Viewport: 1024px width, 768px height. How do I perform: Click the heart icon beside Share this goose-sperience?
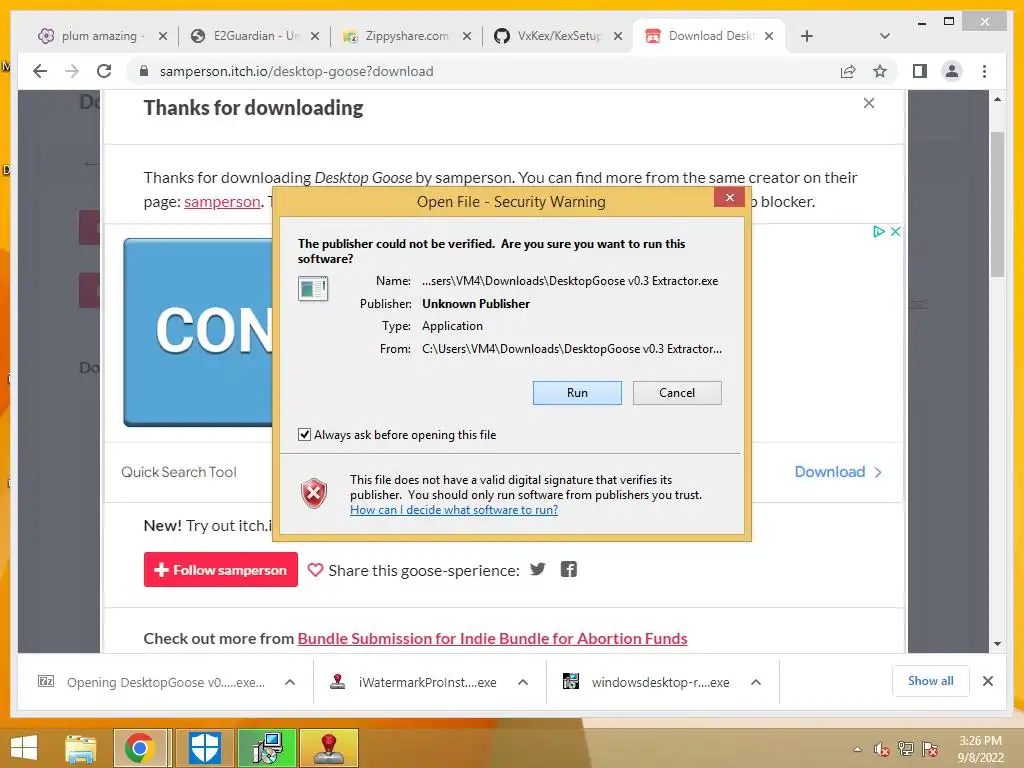[315, 570]
